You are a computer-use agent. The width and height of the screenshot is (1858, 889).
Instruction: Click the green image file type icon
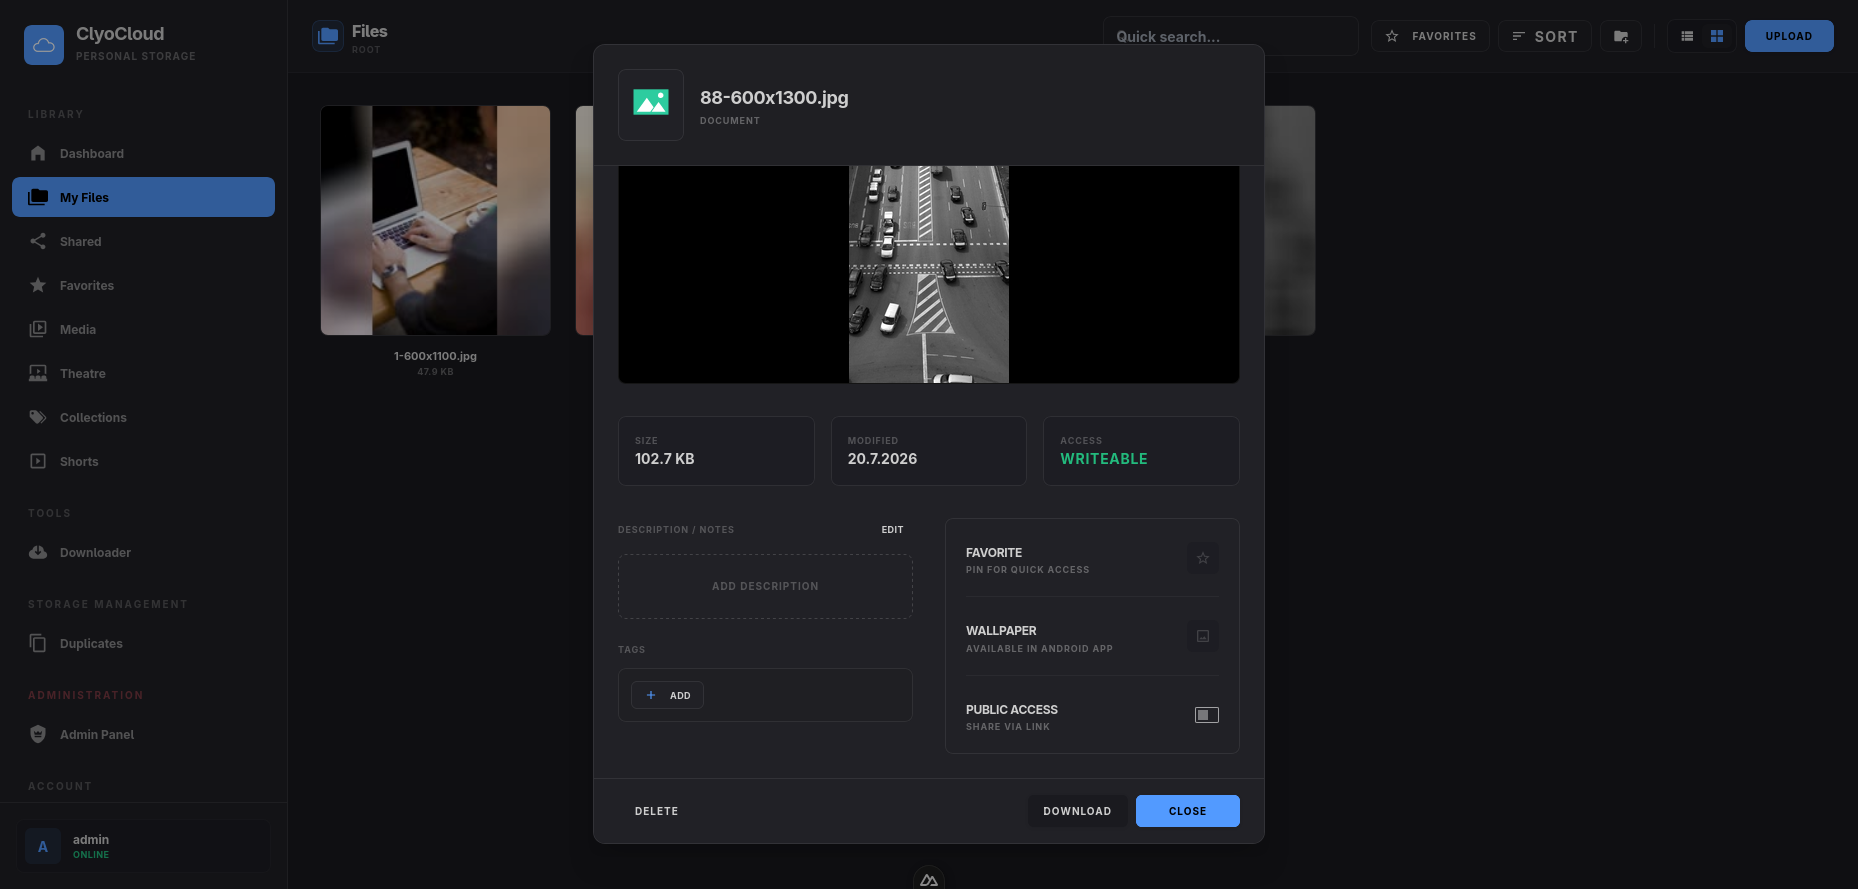point(651,104)
